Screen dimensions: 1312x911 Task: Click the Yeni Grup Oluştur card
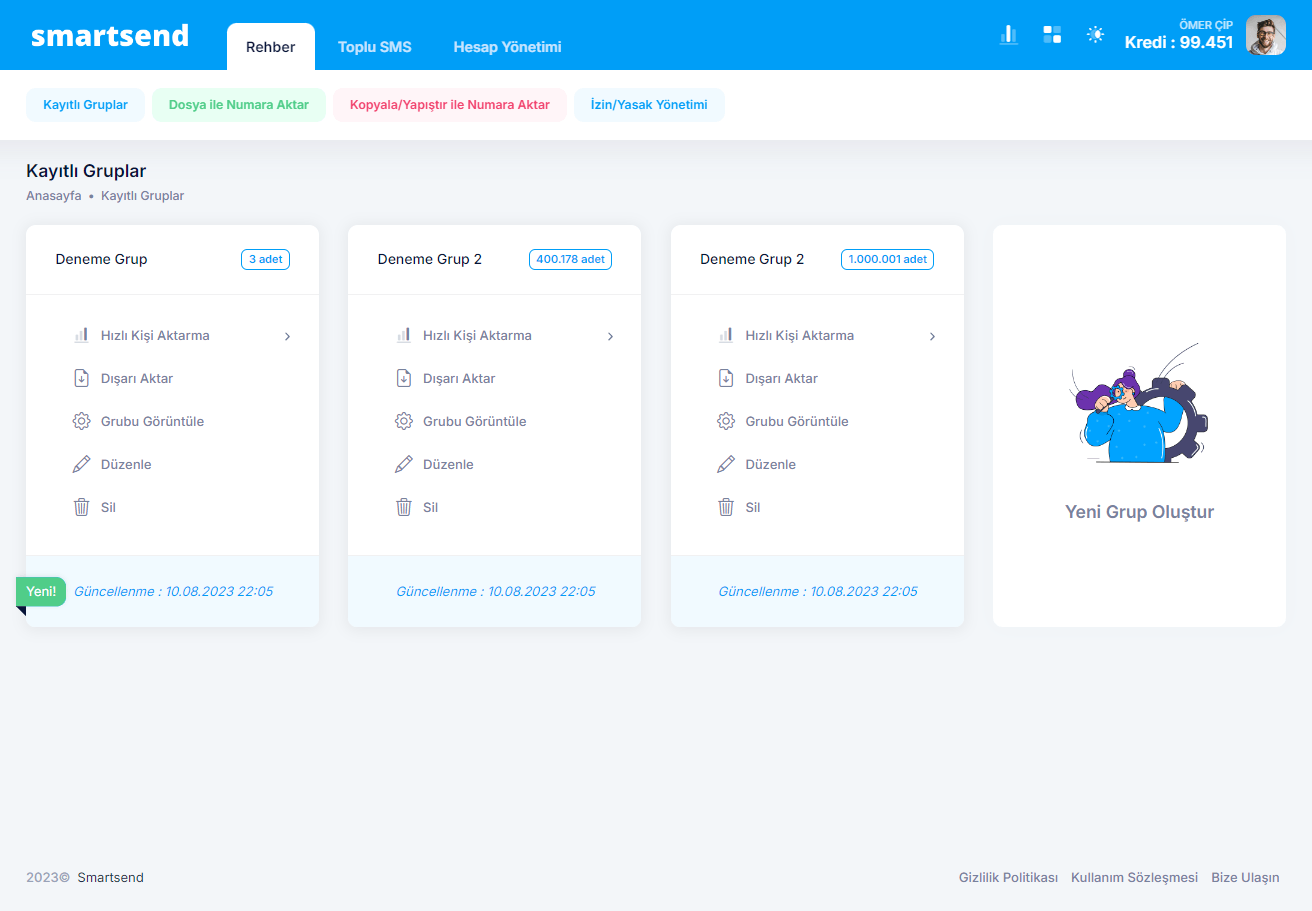click(1139, 512)
